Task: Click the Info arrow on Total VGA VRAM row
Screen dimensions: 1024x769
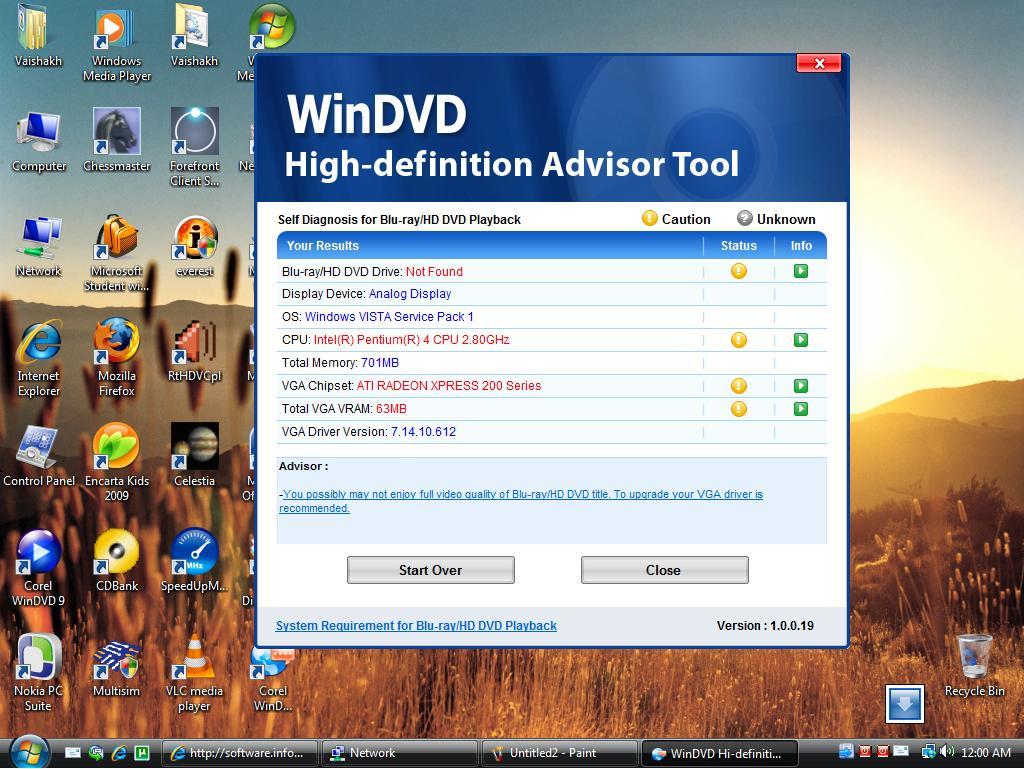Action: point(800,408)
